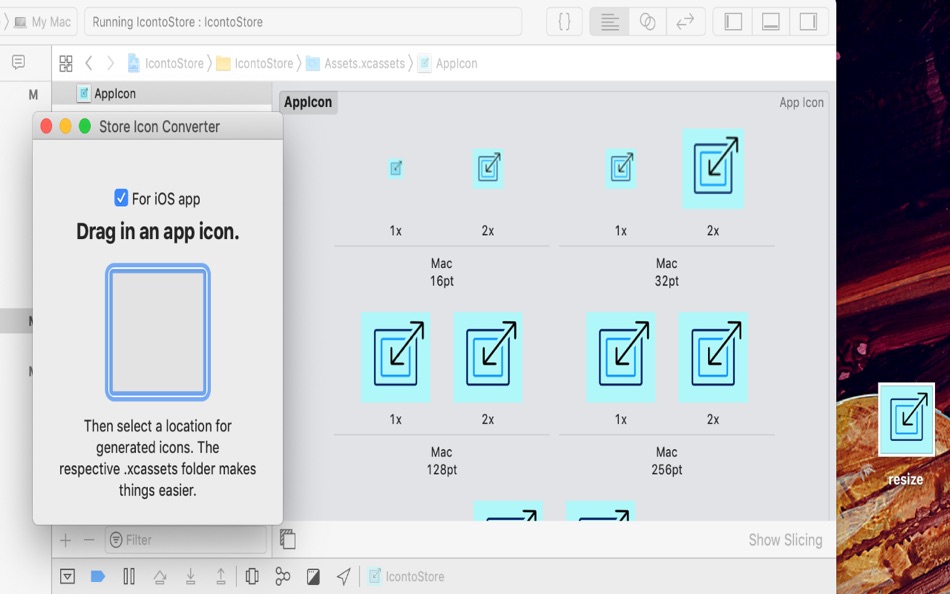The image size is (950, 594).
Task: Enable the For iOS app checkbox
Action: (x=120, y=196)
